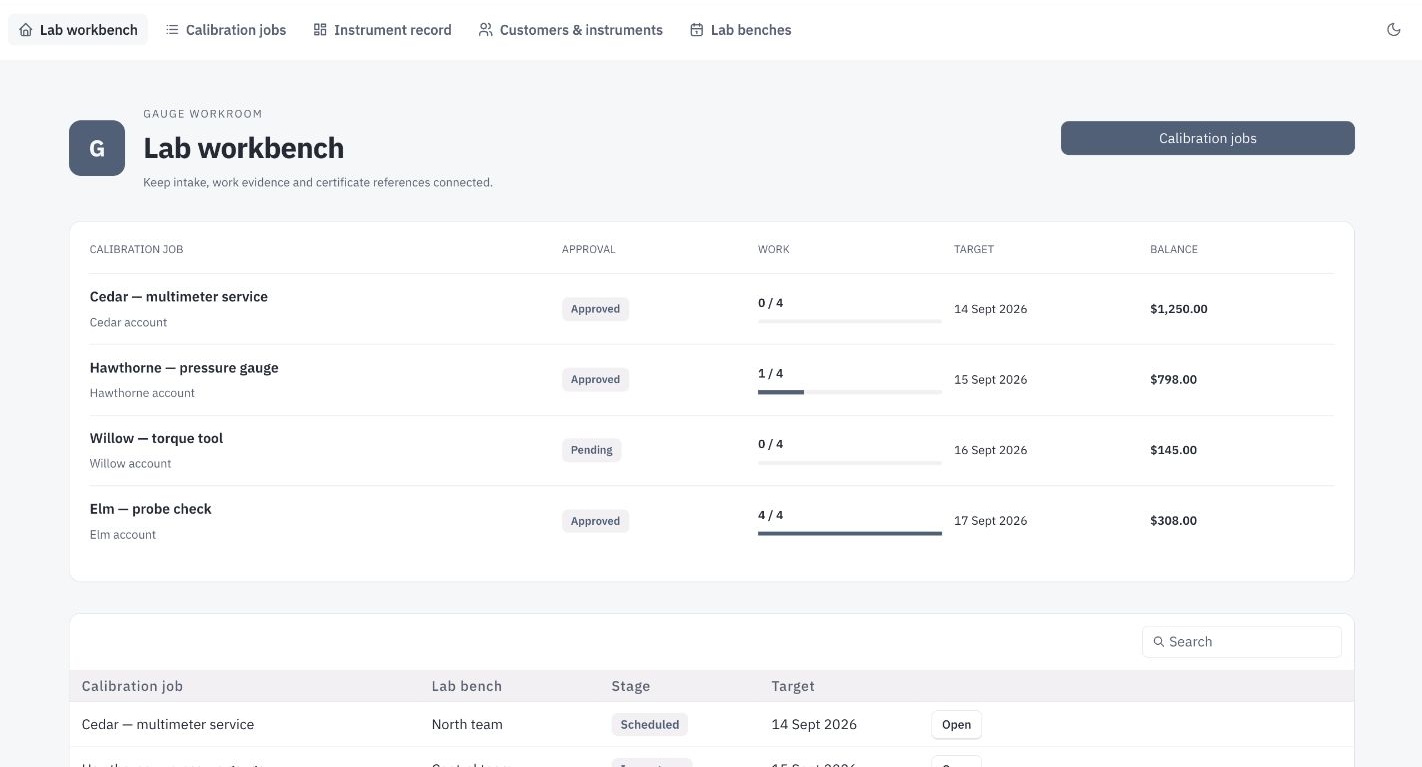The image size is (1422, 767).
Task: Select Cedar — multimeter service job title in summary card
Action: click(179, 297)
